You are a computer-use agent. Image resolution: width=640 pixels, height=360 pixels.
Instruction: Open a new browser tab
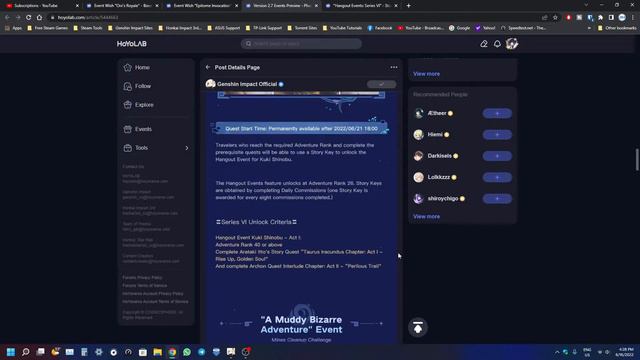[409, 6]
